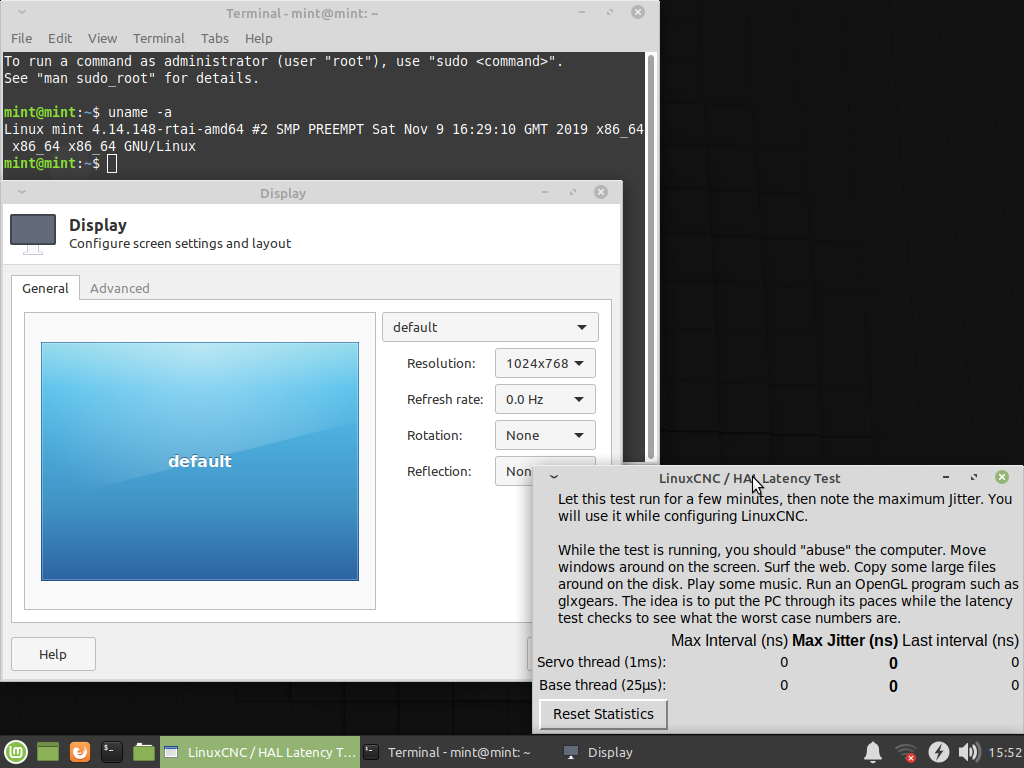Open the Terminal View menu
The height and width of the screenshot is (768, 1024).
coord(103,39)
